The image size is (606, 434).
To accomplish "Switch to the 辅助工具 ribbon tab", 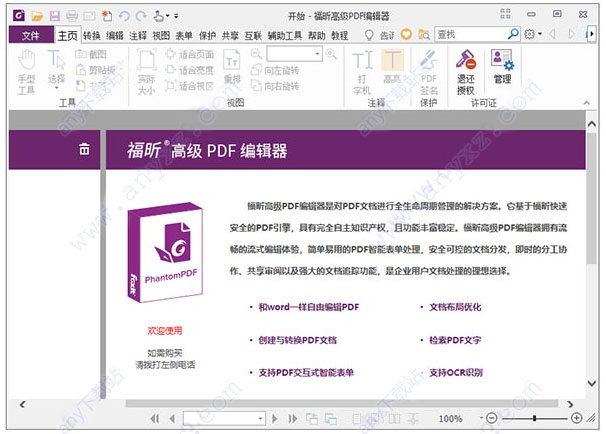I will click(285, 36).
